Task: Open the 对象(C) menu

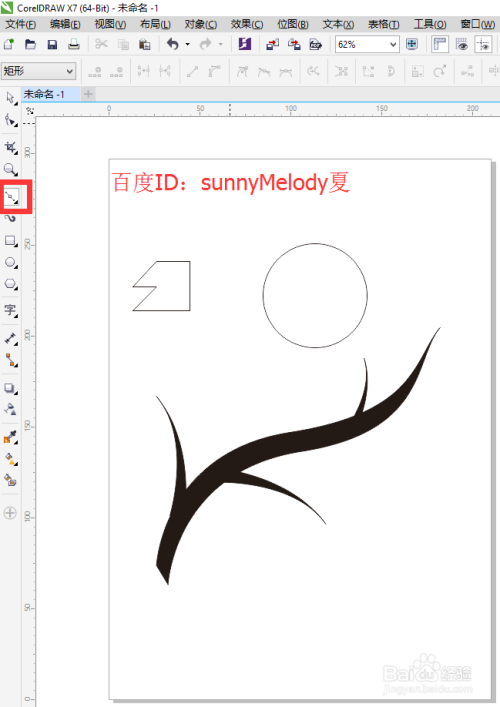Action: pyautogui.click(x=201, y=24)
